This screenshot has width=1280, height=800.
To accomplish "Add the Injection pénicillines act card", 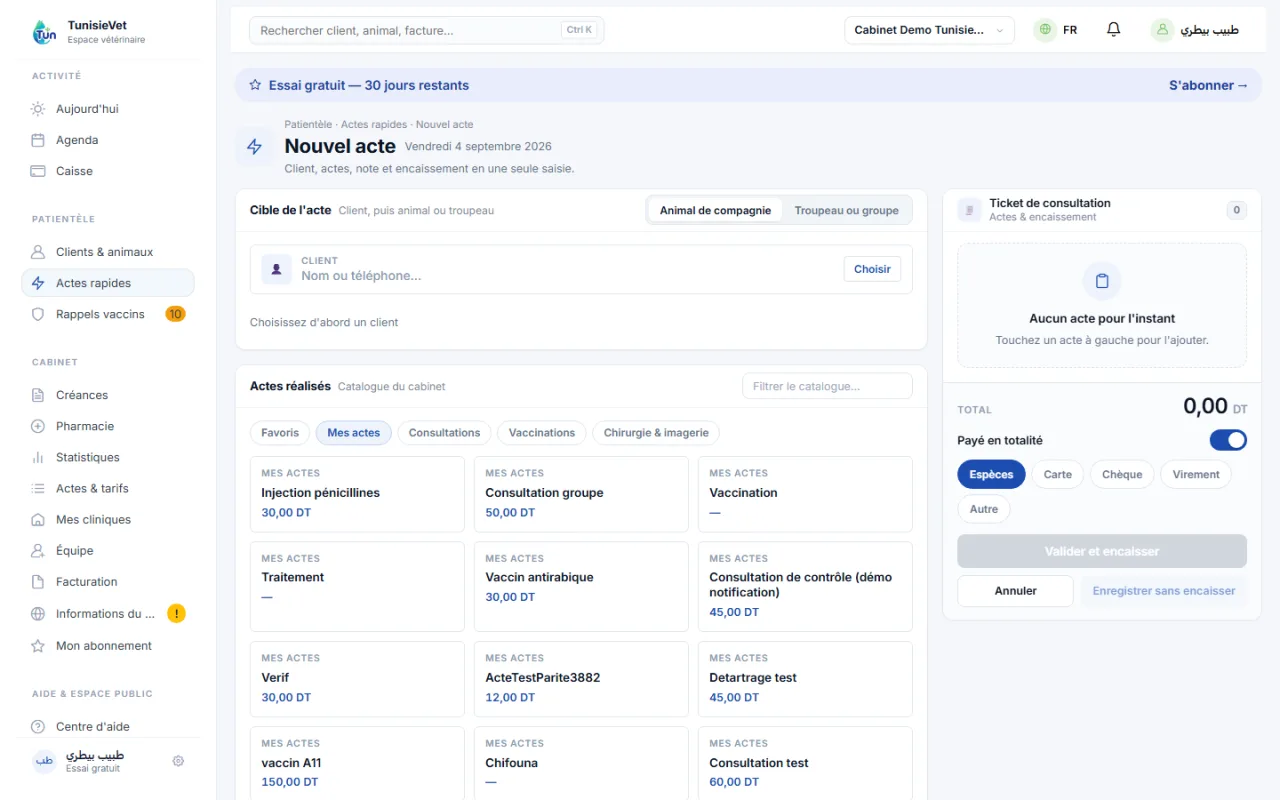I will (x=357, y=494).
